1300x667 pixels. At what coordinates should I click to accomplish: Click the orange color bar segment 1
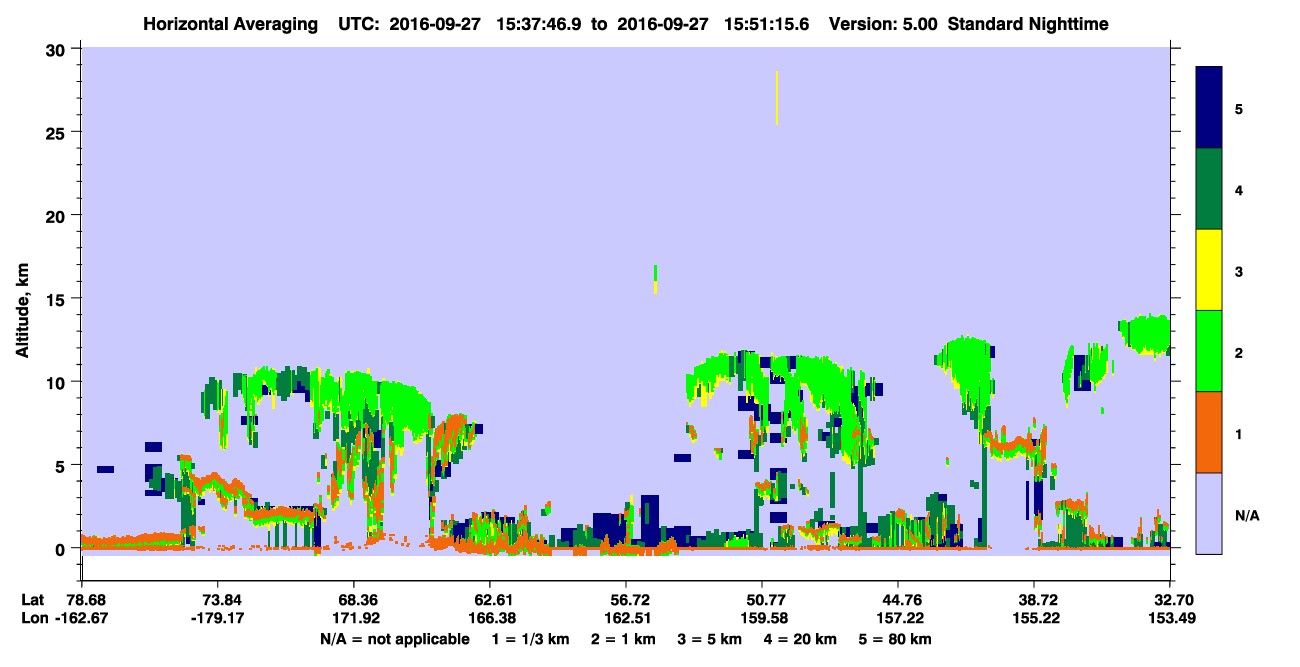tap(1209, 432)
